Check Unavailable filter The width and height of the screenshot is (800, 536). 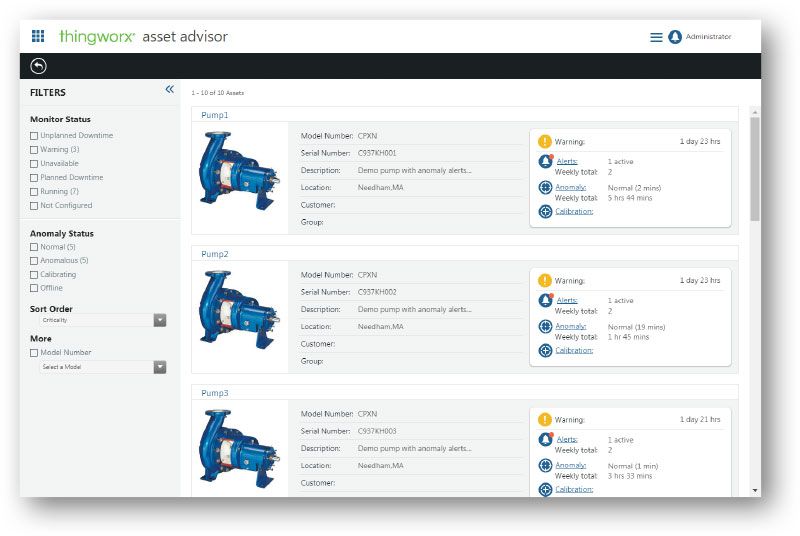(x=34, y=164)
